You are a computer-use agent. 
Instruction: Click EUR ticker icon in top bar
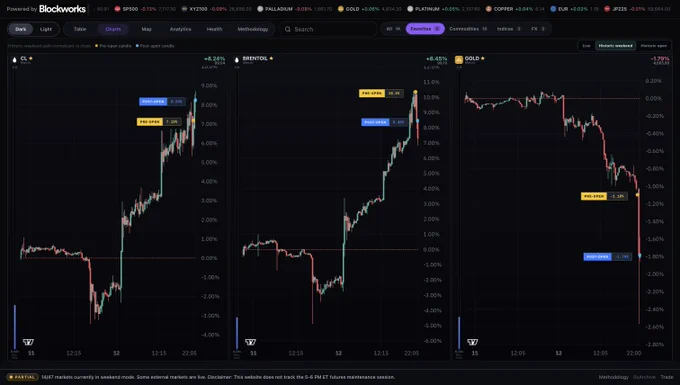point(553,9)
